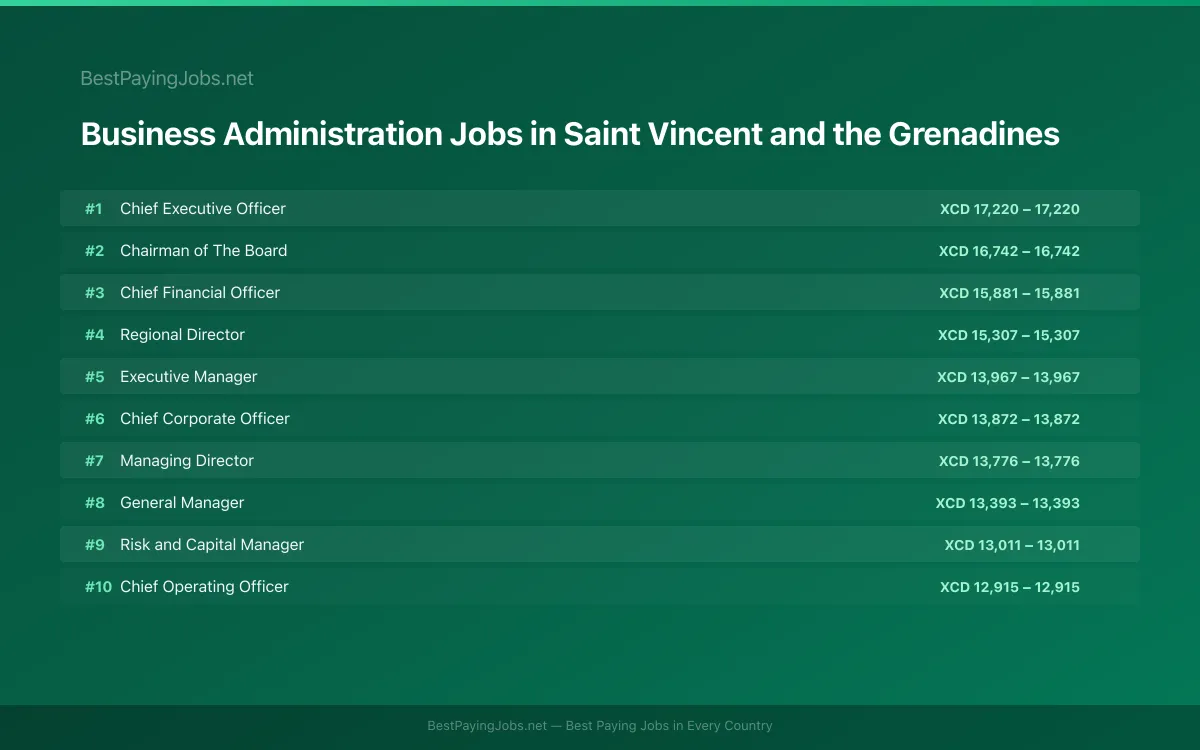The width and height of the screenshot is (1200, 750).
Task: Click the salary XCD 13,011 – 13,011
Action: pos(1012,545)
